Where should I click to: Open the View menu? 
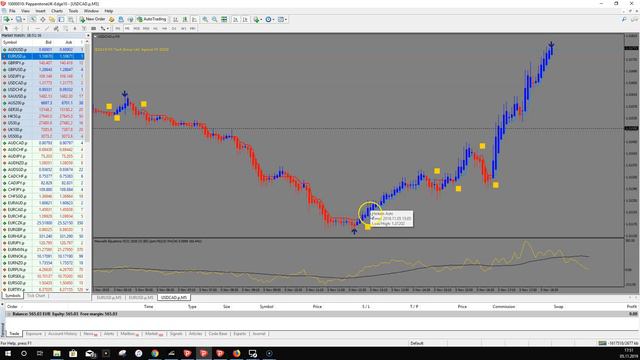tap(25, 11)
